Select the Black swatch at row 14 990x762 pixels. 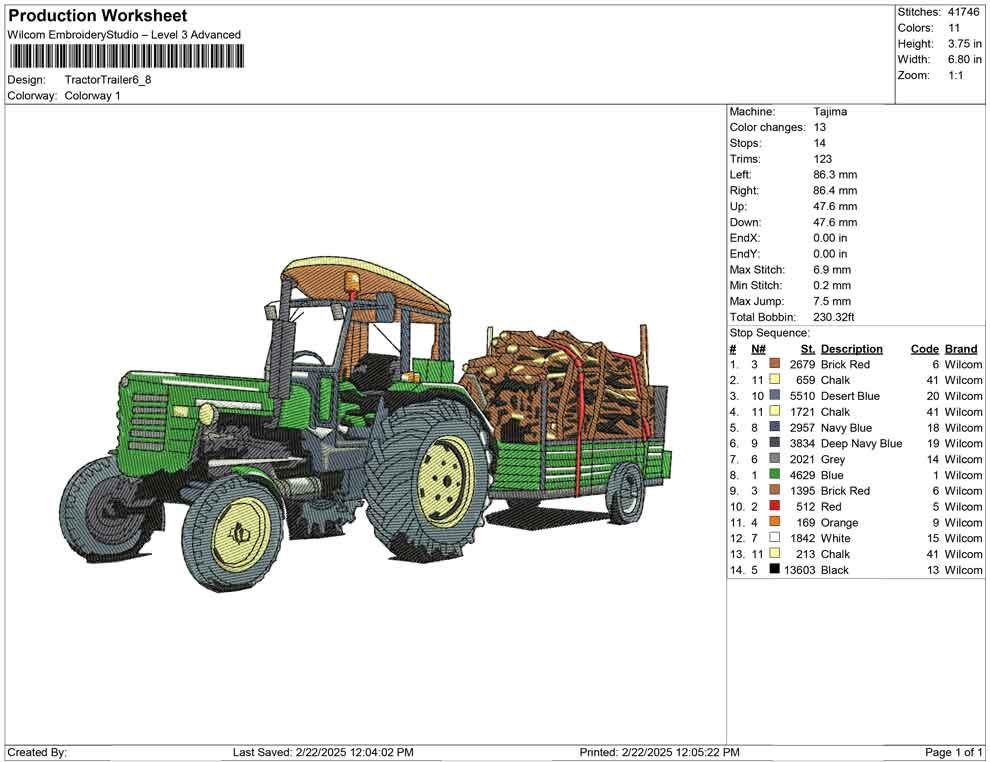coord(774,570)
